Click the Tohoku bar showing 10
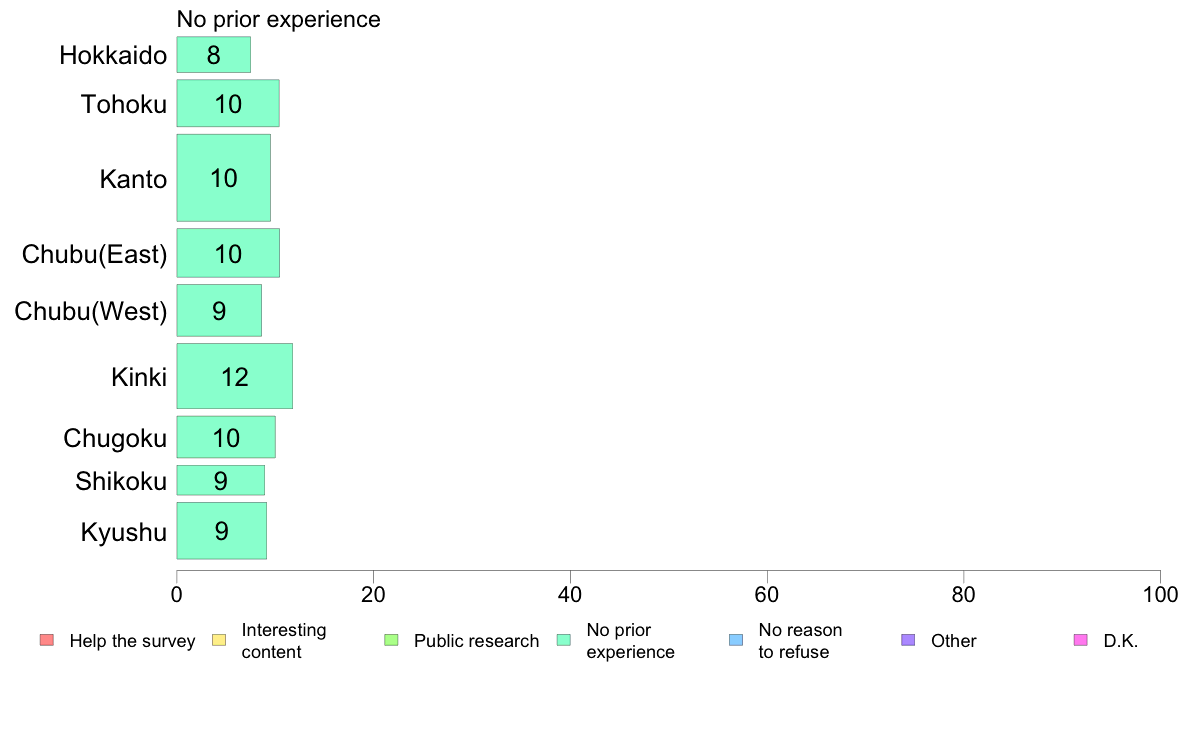This screenshot has height=736, width=1188. coord(228,103)
